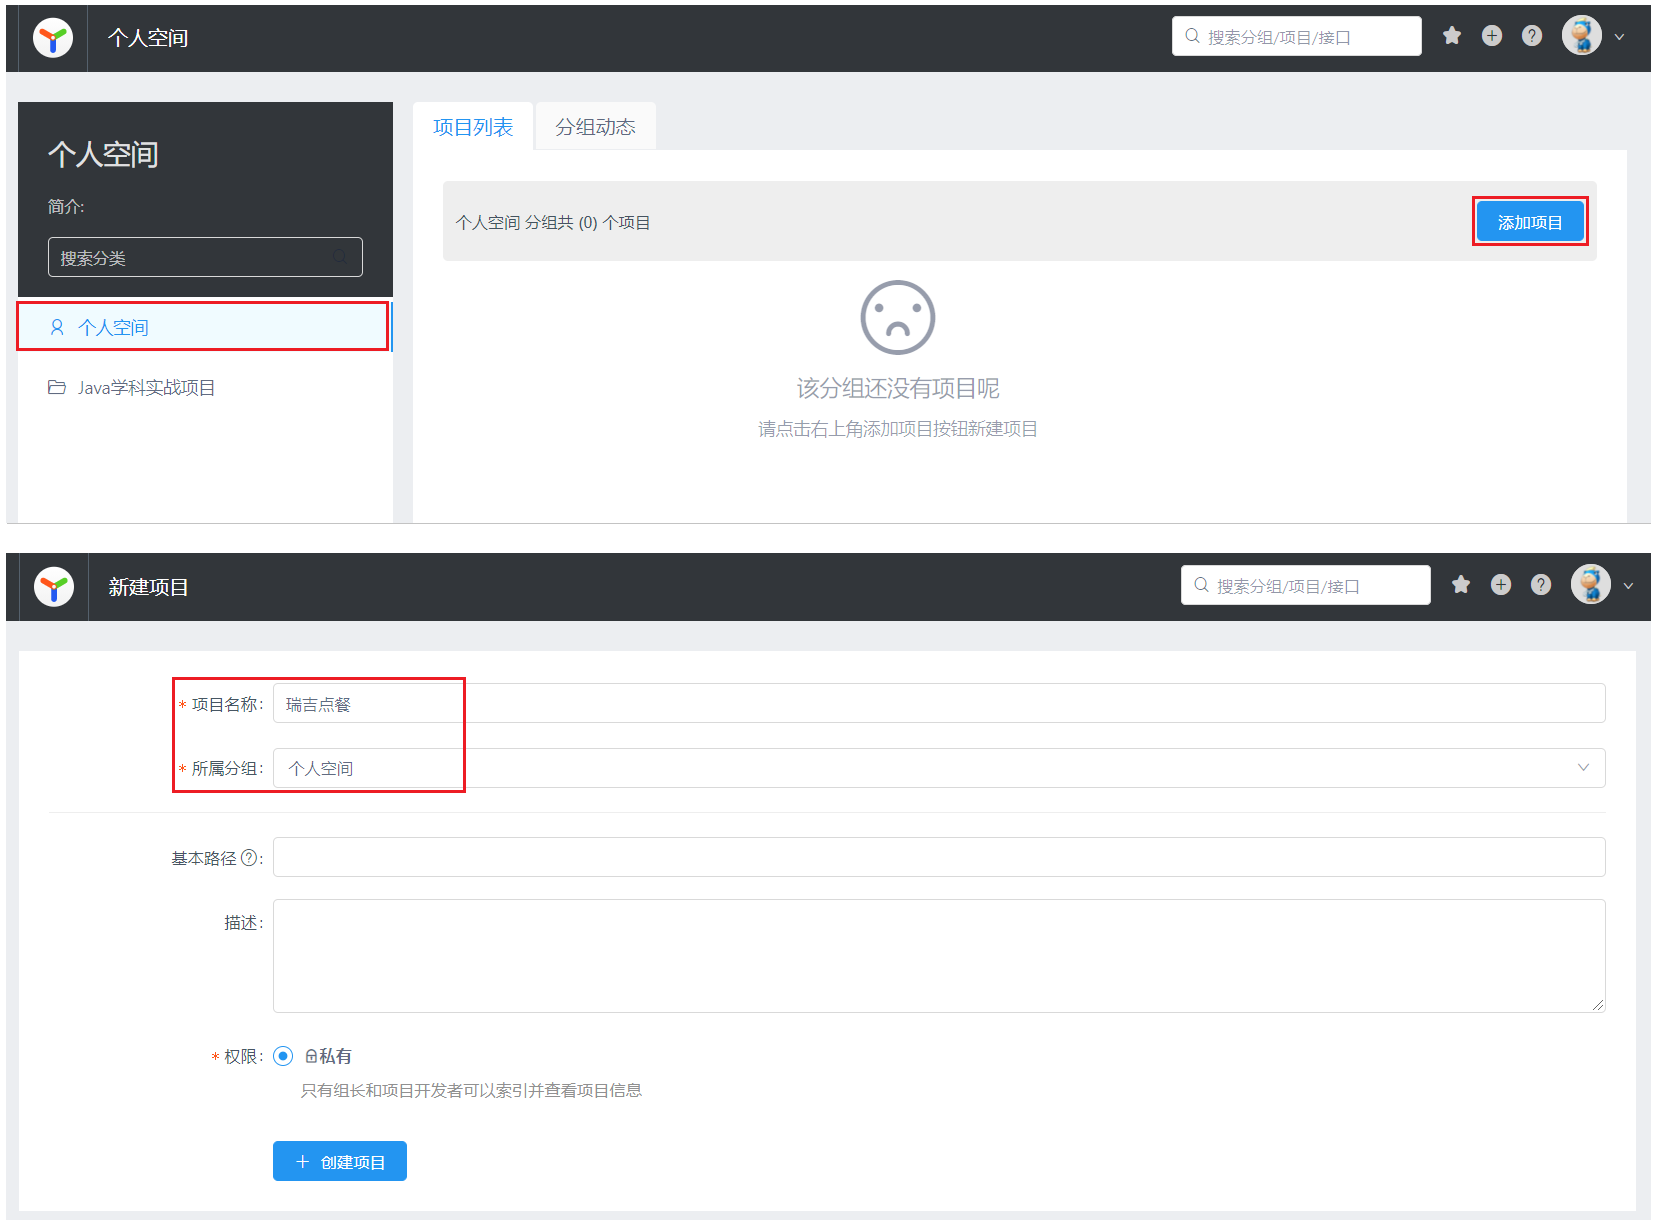This screenshot has width=1657, height=1227.
Task: Click the 搜索分类 search field
Action: [195, 258]
